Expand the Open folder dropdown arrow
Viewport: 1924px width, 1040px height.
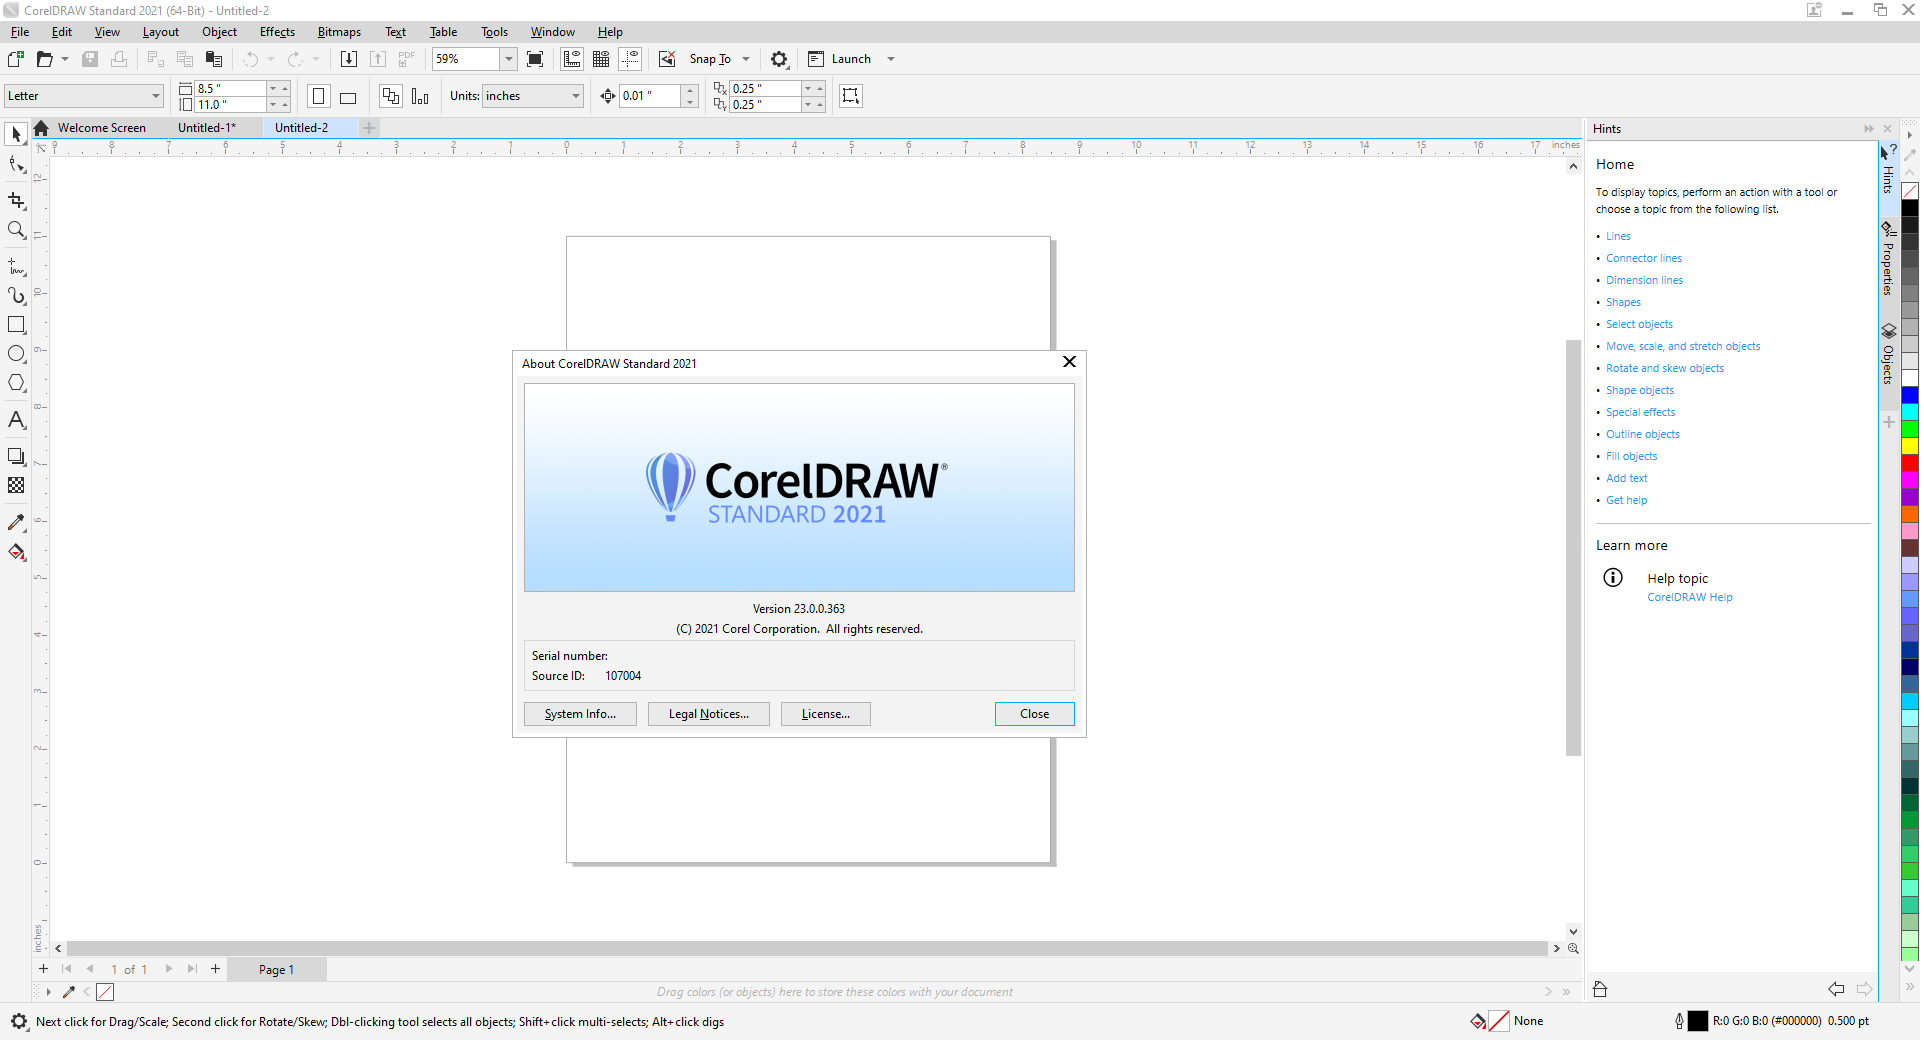65,59
